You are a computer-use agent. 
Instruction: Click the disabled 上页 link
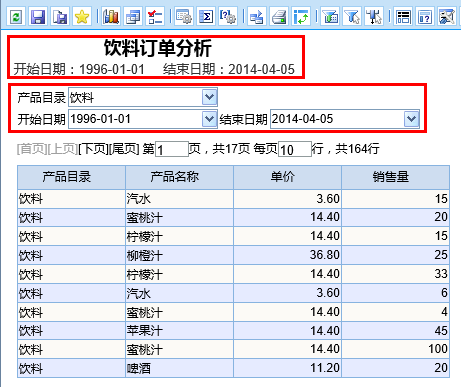(63, 149)
